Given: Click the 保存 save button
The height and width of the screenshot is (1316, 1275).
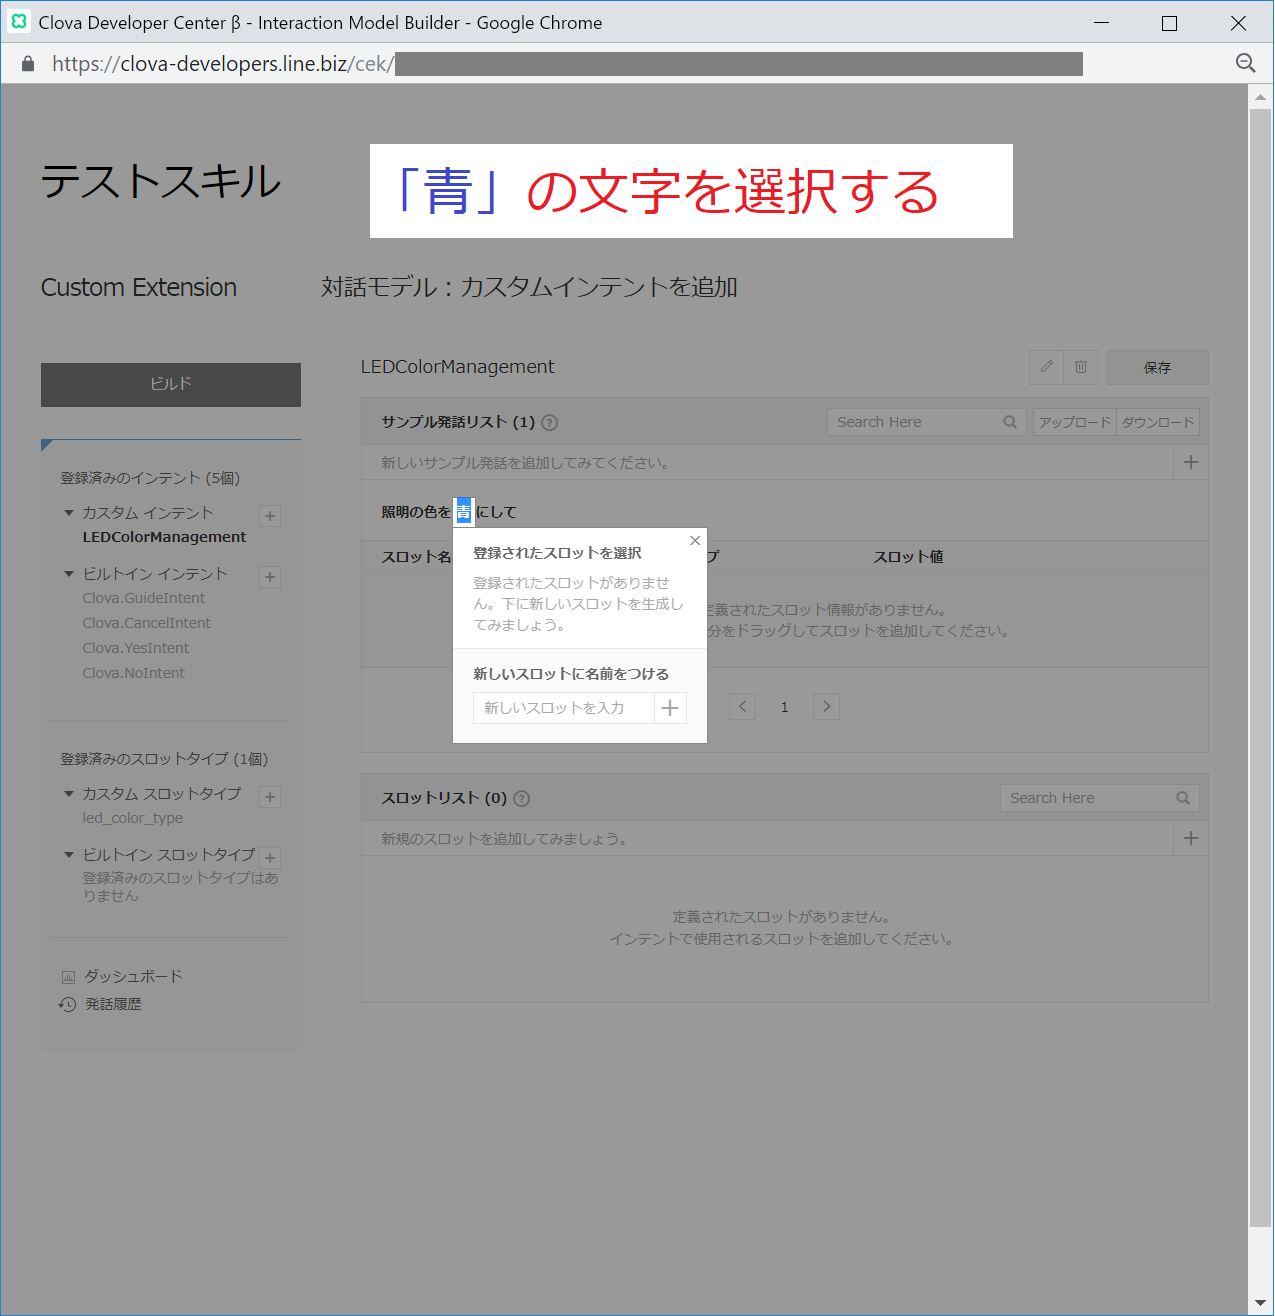Looking at the screenshot, I should 1157,368.
